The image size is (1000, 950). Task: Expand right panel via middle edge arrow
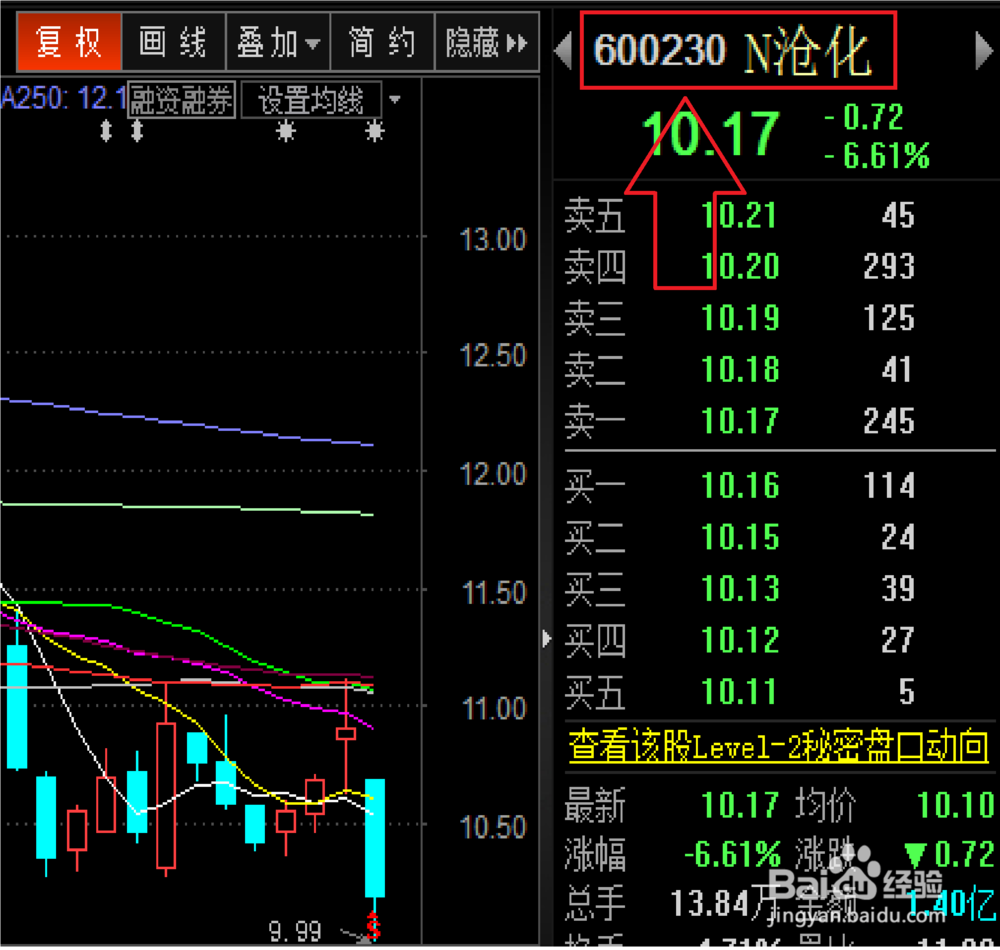pos(546,637)
